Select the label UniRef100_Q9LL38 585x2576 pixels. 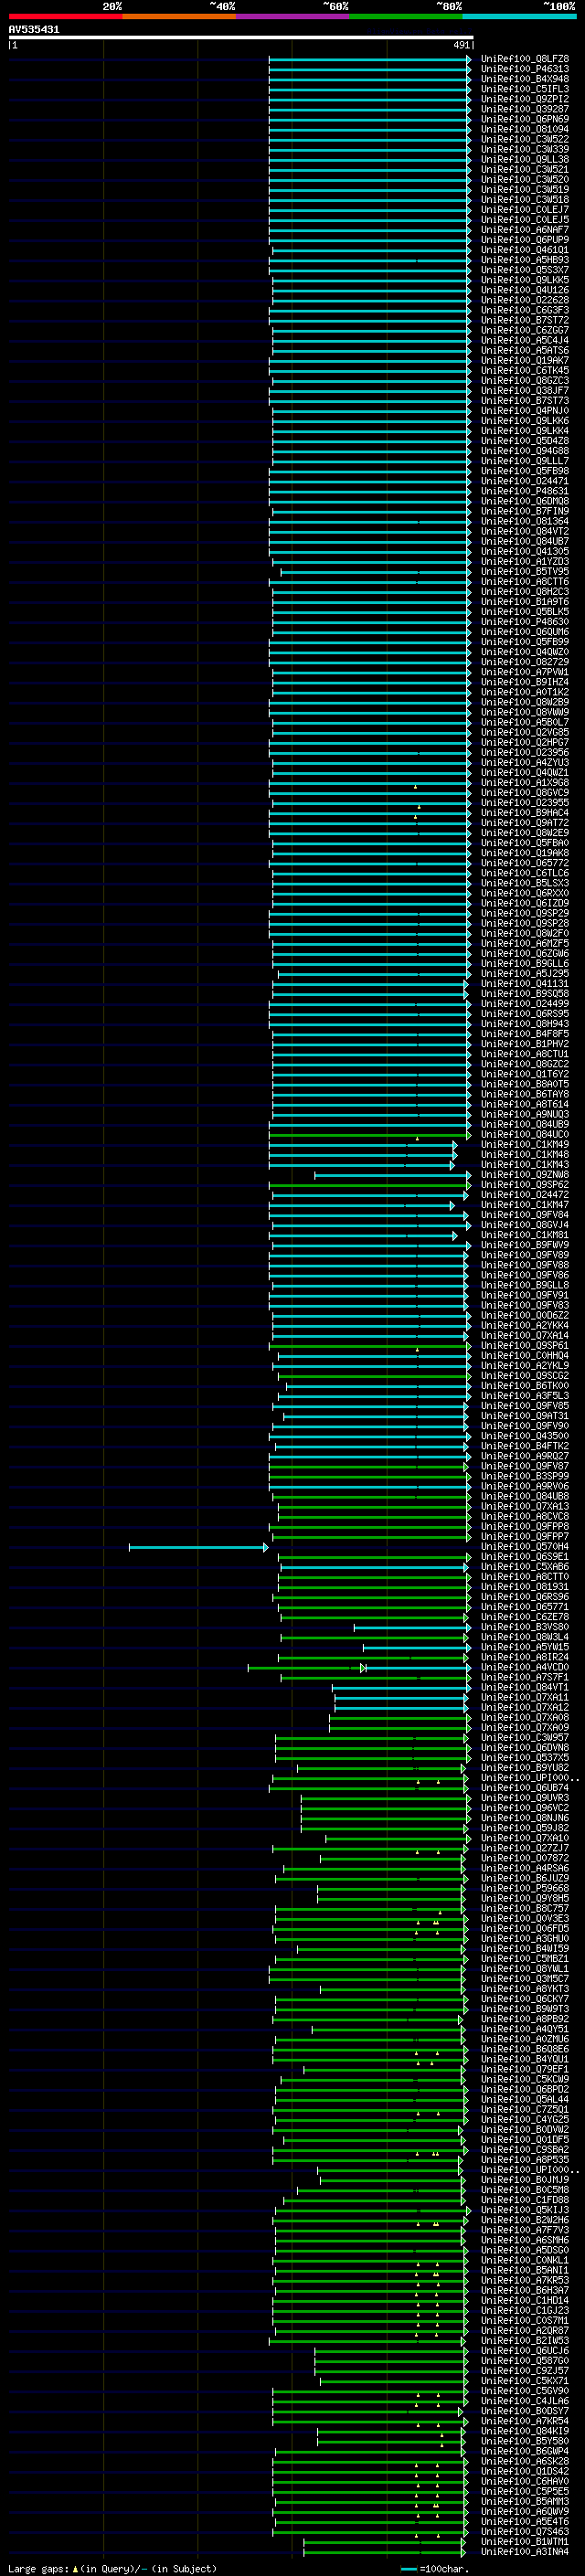click(x=525, y=159)
